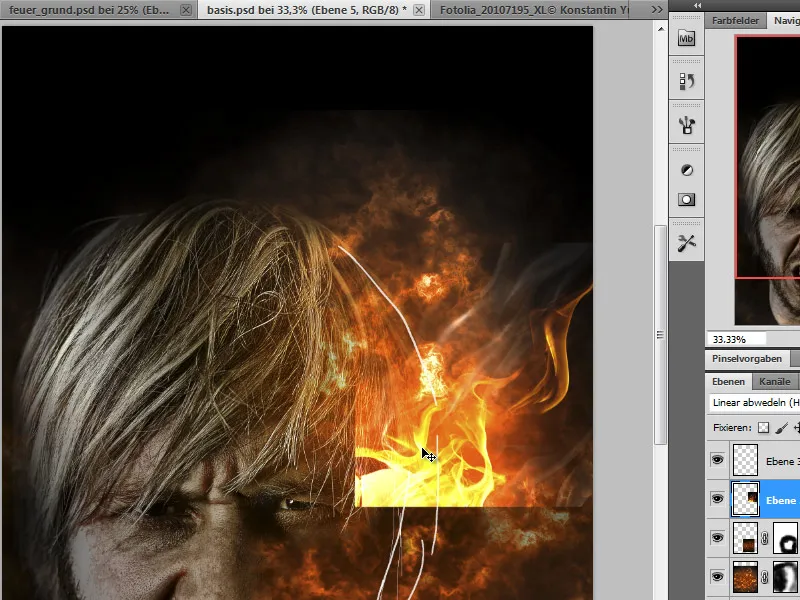Click the Ebene 3 layer name
The image size is (800, 600).
point(783,461)
